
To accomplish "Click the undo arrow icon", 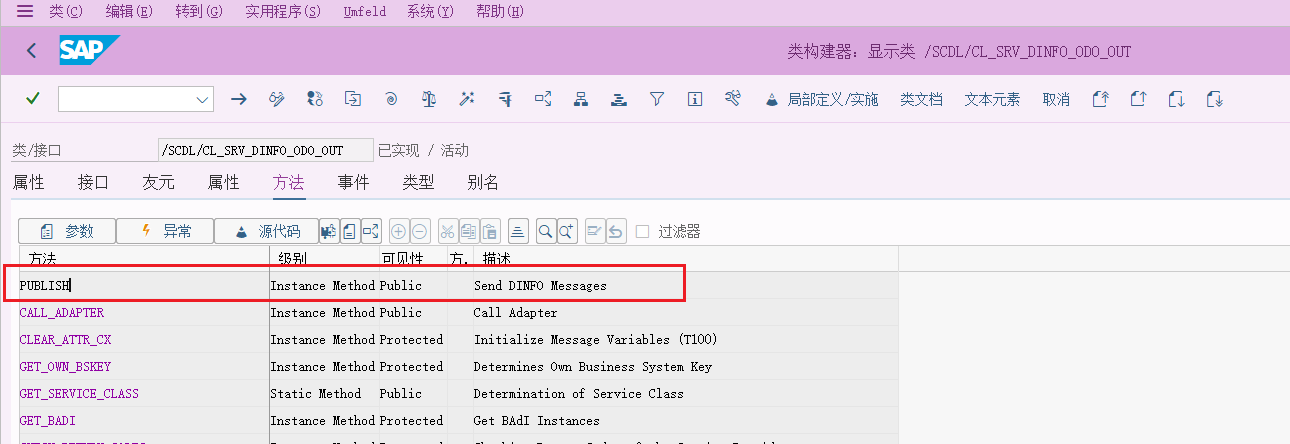I will [x=617, y=231].
